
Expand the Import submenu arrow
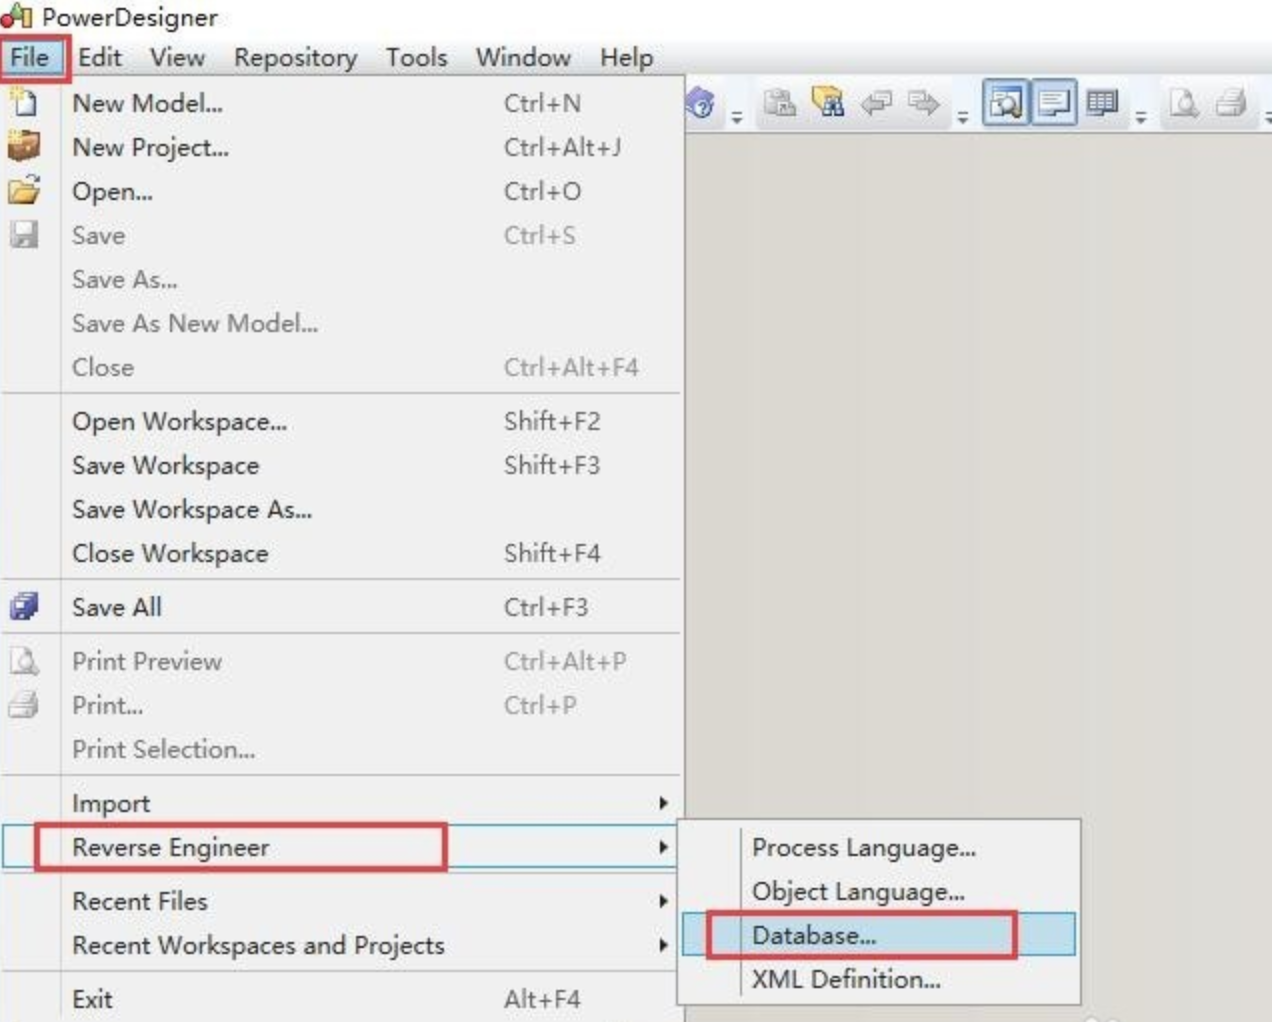pos(662,803)
